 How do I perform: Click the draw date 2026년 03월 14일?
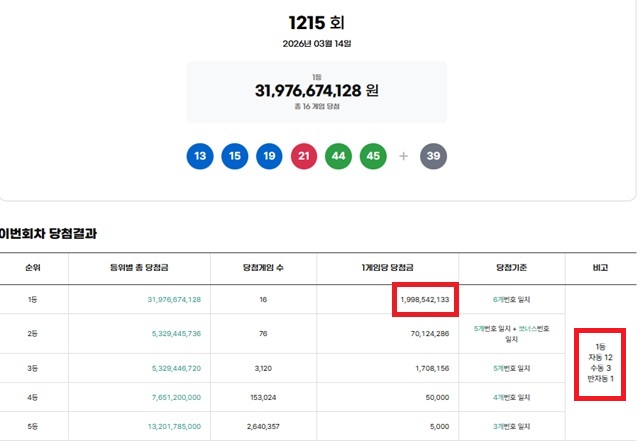(316, 44)
